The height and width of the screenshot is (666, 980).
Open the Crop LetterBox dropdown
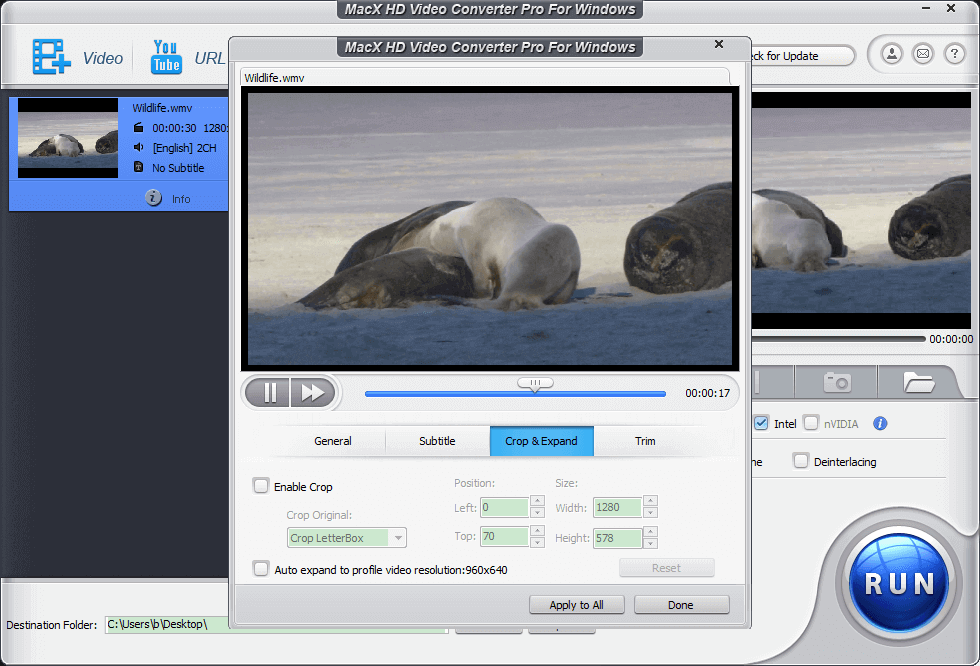347,538
